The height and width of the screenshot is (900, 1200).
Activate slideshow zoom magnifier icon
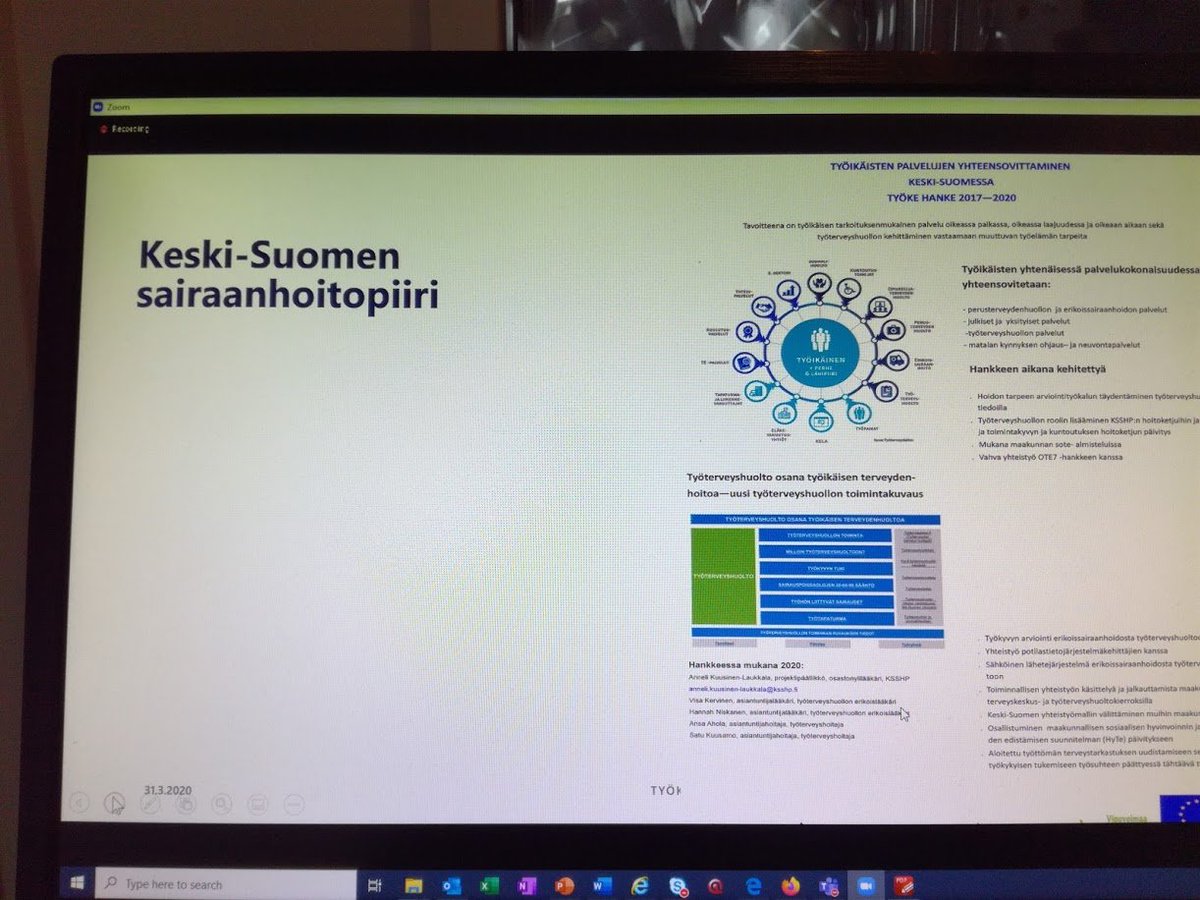[222, 803]
